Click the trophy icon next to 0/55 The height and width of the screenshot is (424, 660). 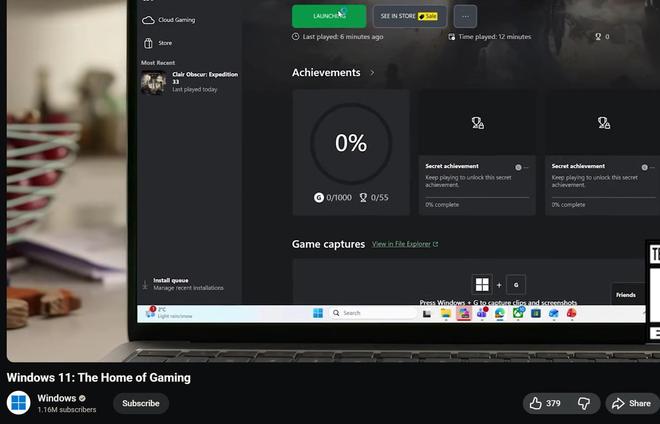363,197
